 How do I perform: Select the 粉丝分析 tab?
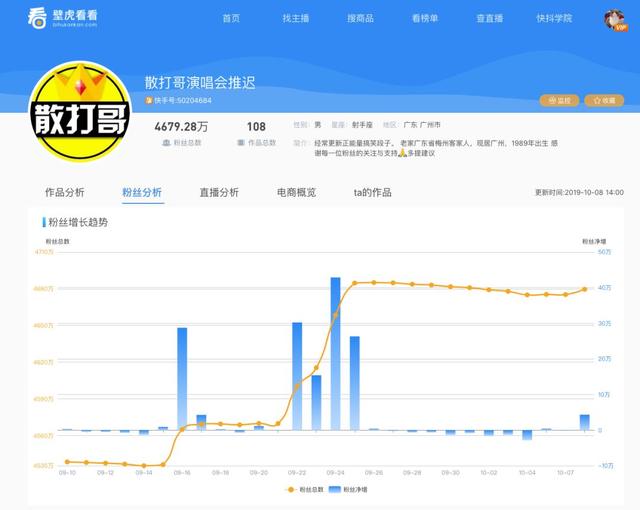pos(142,193)
